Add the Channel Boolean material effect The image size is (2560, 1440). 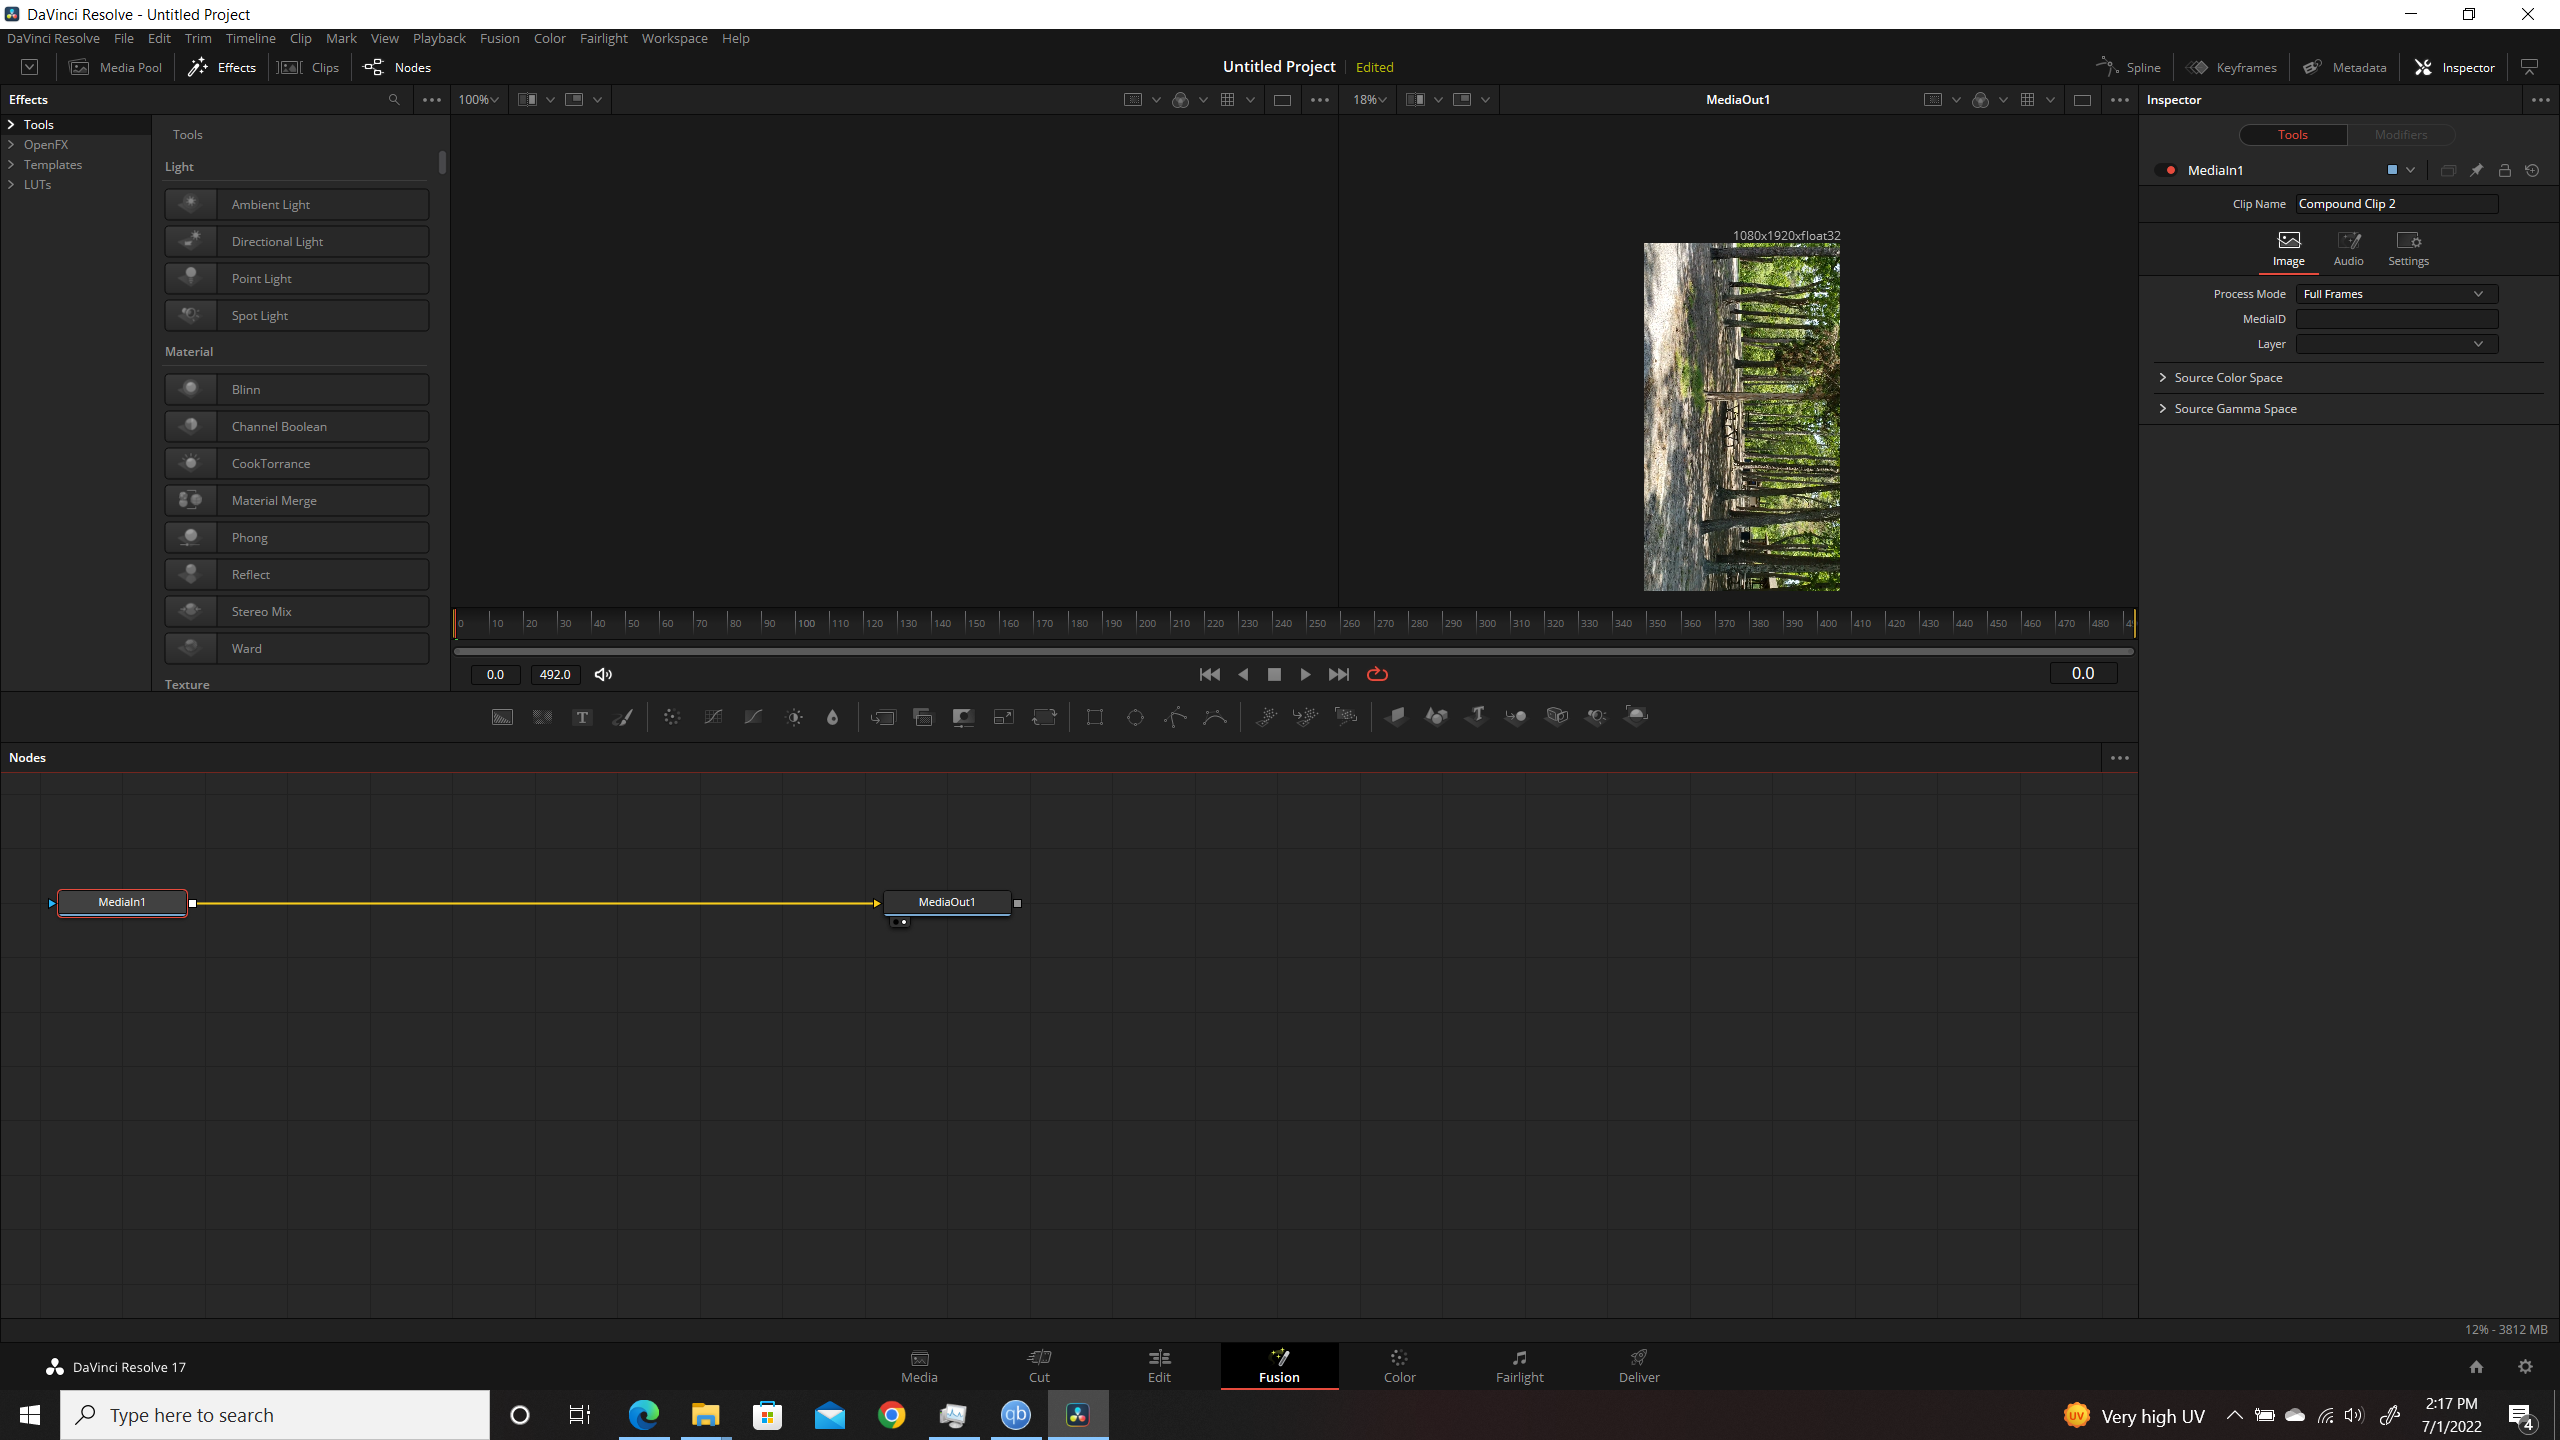pos(297,427)
